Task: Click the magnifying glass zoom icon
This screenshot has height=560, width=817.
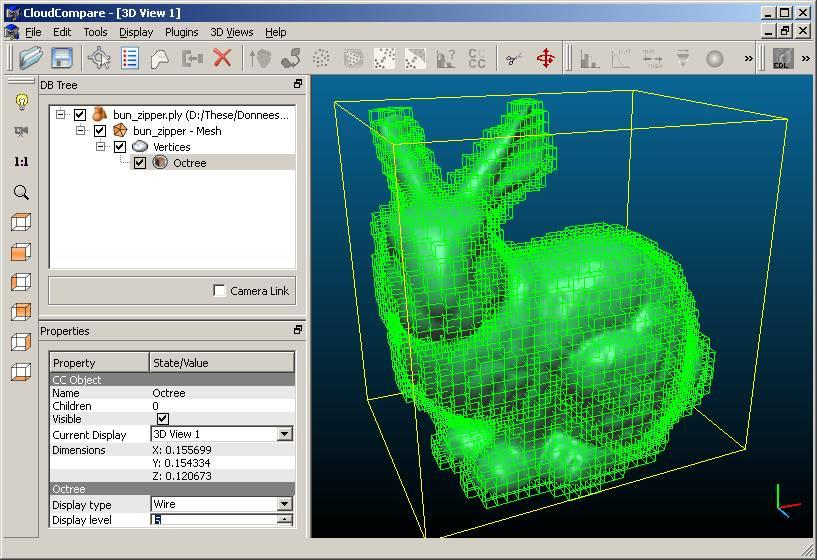Action: pos(20,192)
